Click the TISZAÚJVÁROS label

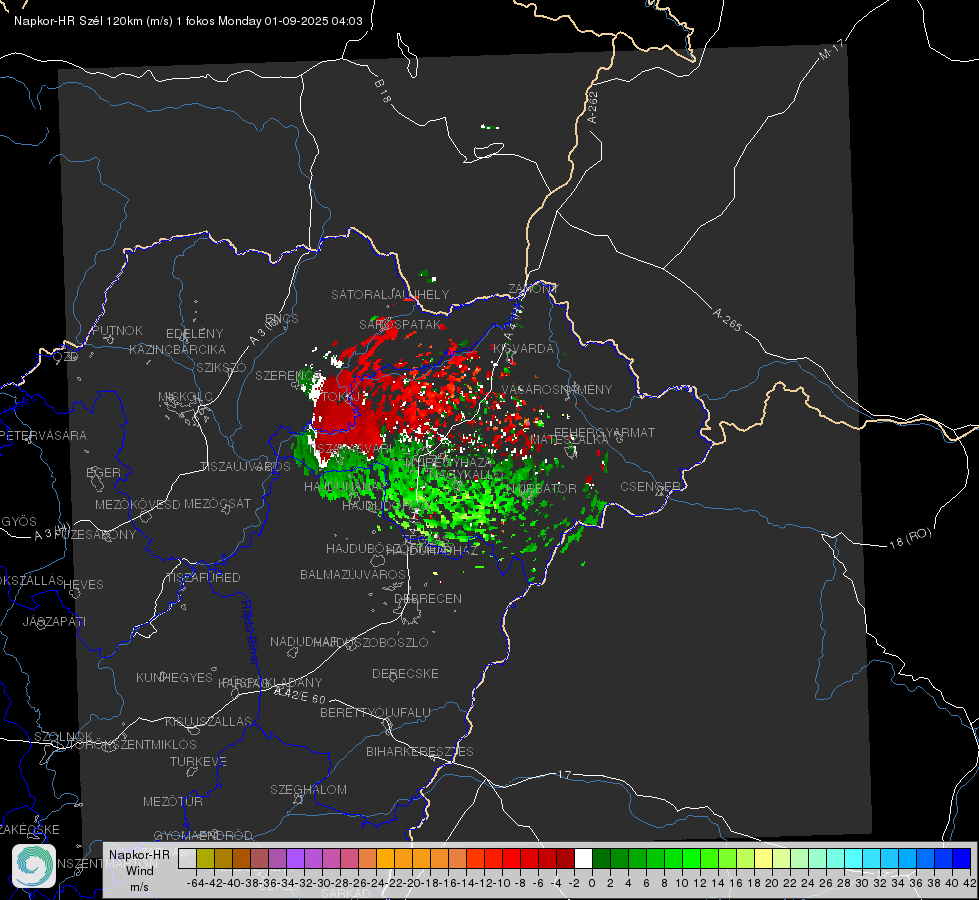pos(245,467)
